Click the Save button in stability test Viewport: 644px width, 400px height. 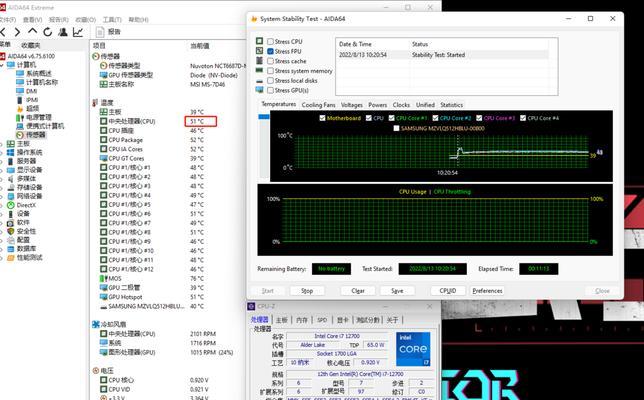pos(397,291)
